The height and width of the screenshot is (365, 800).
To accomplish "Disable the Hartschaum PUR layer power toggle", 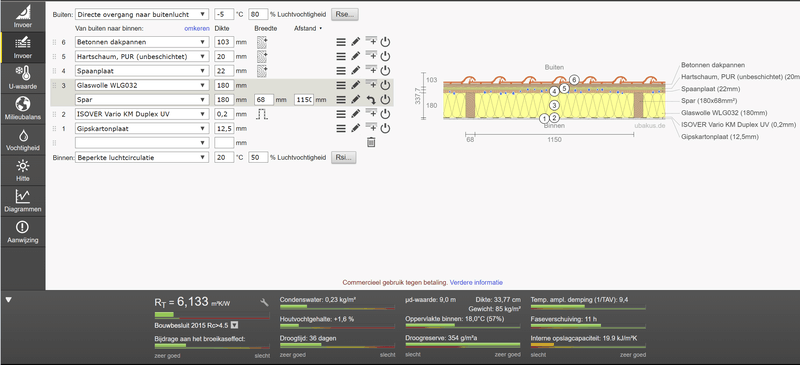I will 385,56.
